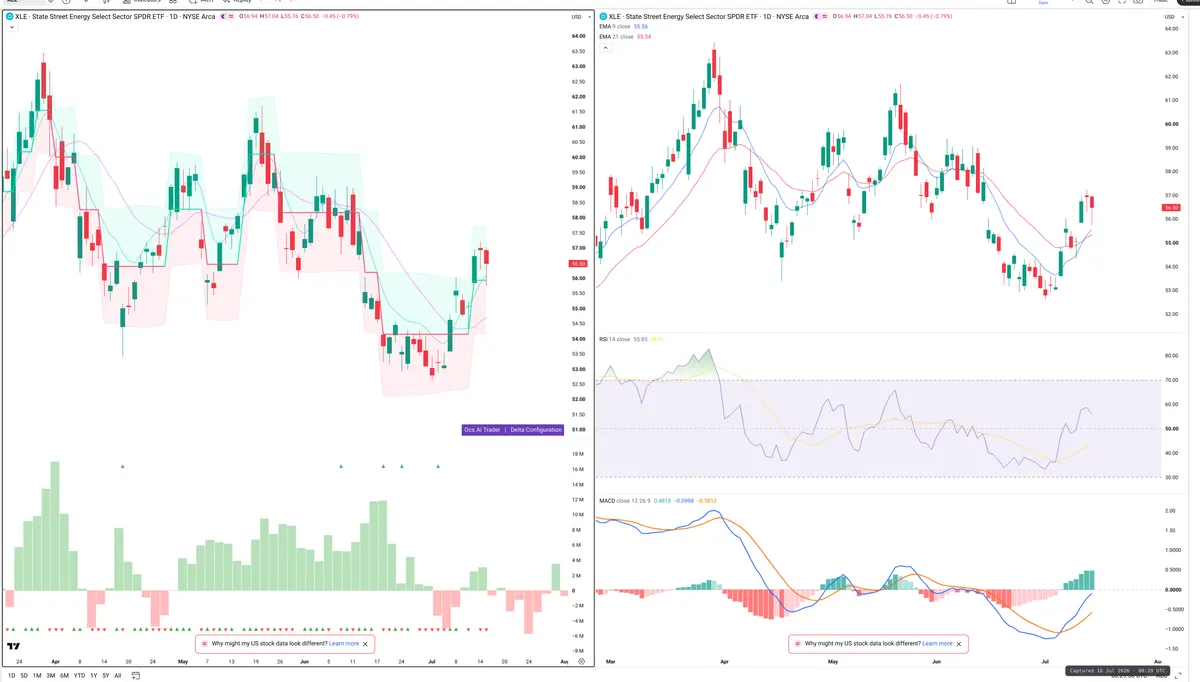The width and height of the screenshot is (1200, 682).
Task: Click the May label on left time axis
Action: [x=182, y=661]
